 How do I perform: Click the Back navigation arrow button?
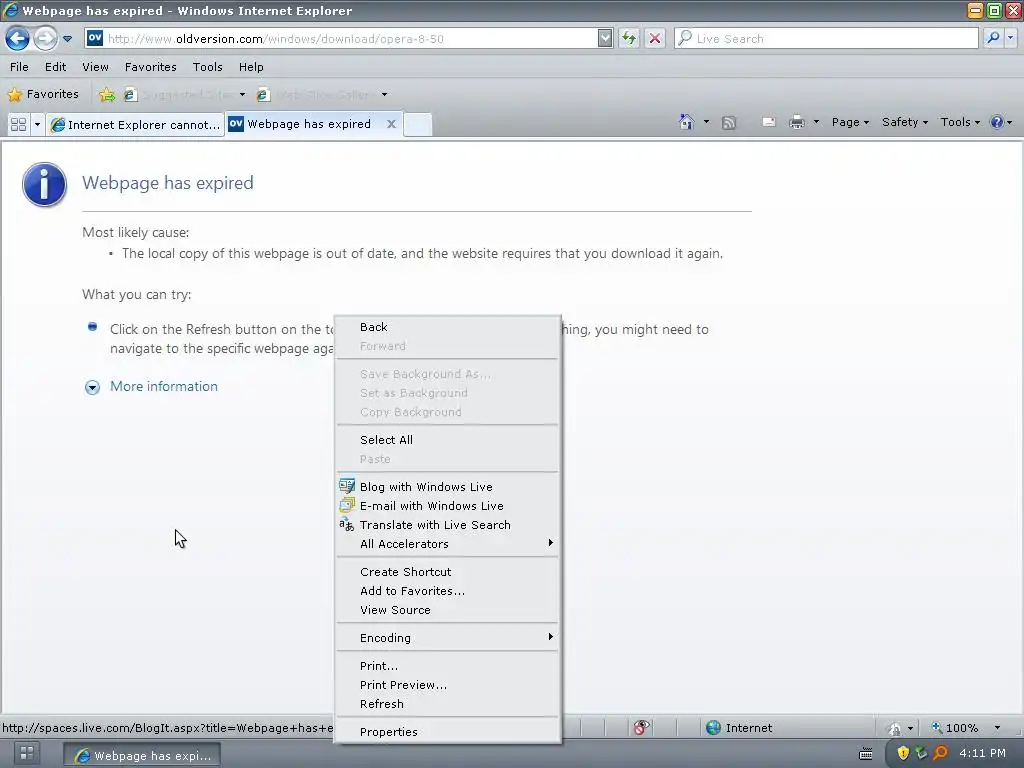coord(18,39)
